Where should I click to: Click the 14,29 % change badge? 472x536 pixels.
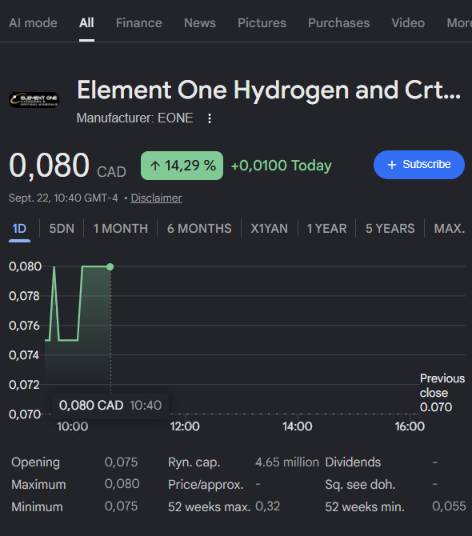182,165
